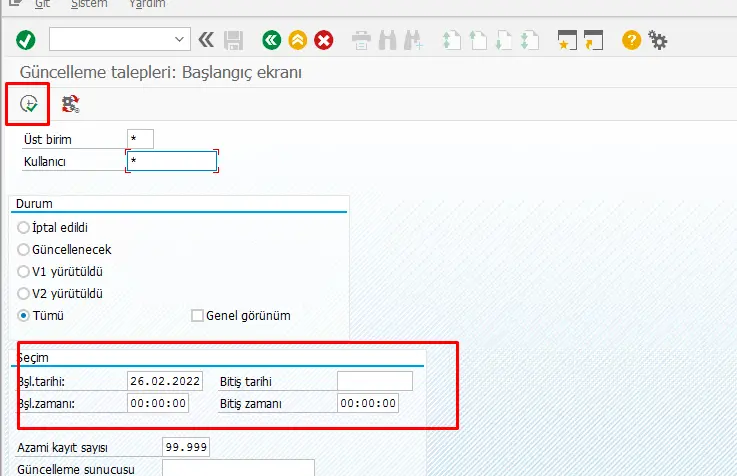Click the Execute clock icon

coord(29,103)
